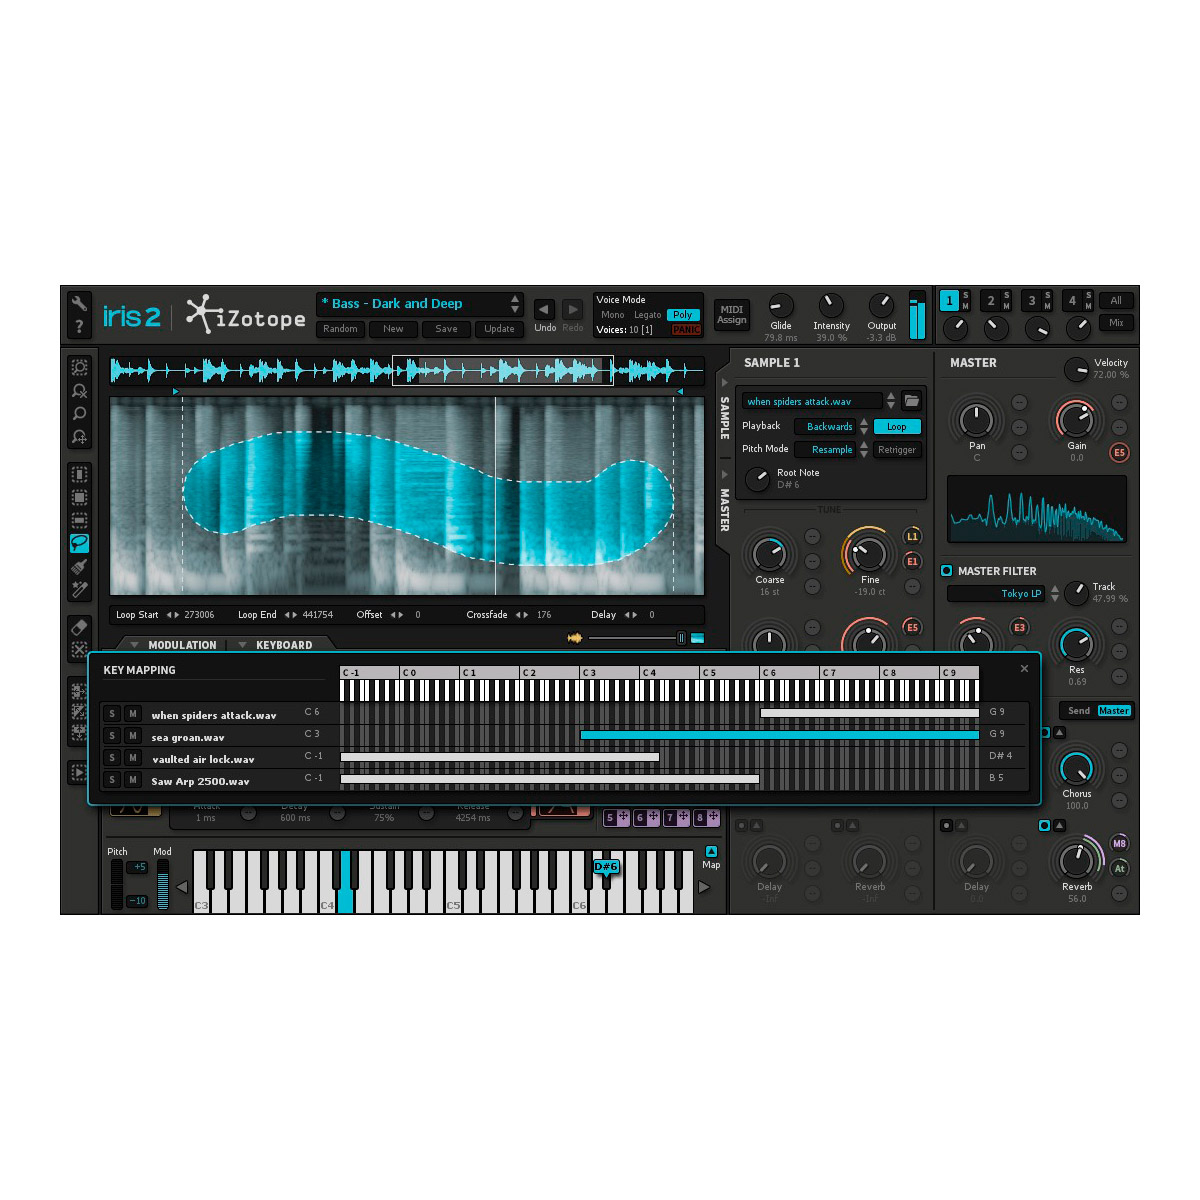This screenshot has width=1200, height=1200.
Task: Open the sample file browser folder icon
Action: tap(911, 401)
